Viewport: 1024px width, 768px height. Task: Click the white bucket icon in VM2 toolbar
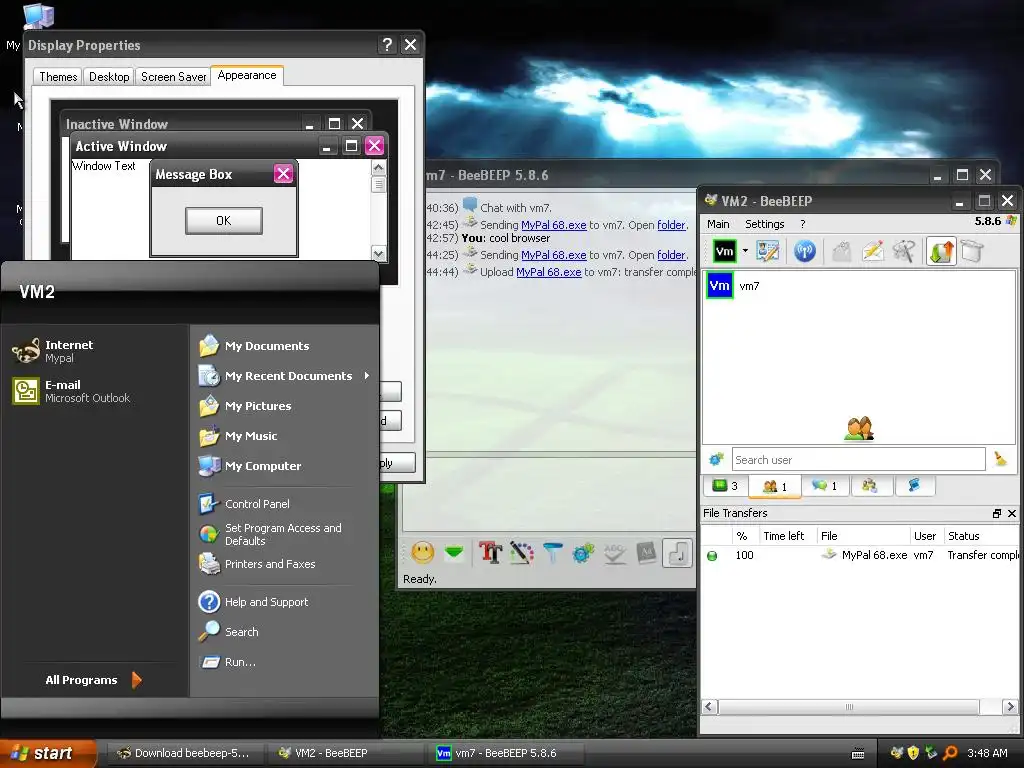point(972,251)
